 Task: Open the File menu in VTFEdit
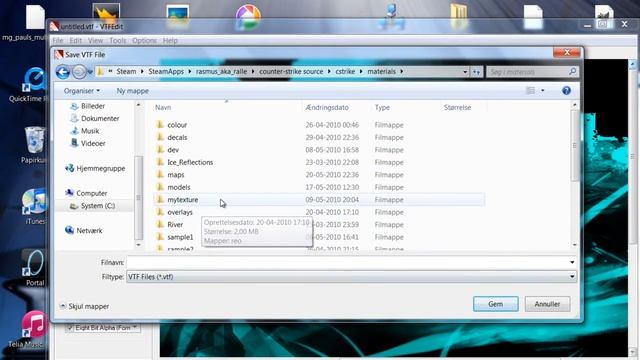click(58, 40)
